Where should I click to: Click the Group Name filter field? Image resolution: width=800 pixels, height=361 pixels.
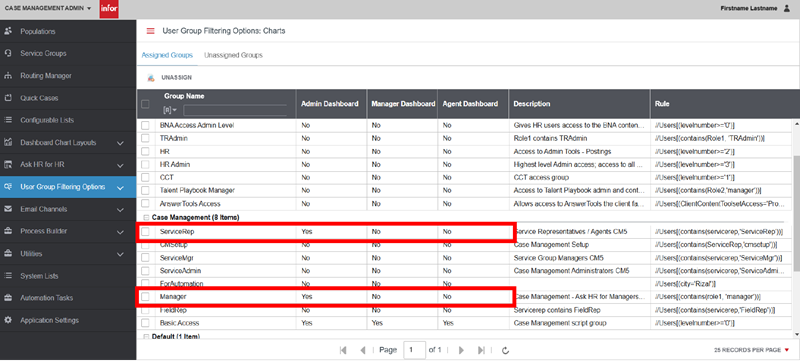[235, 110]
